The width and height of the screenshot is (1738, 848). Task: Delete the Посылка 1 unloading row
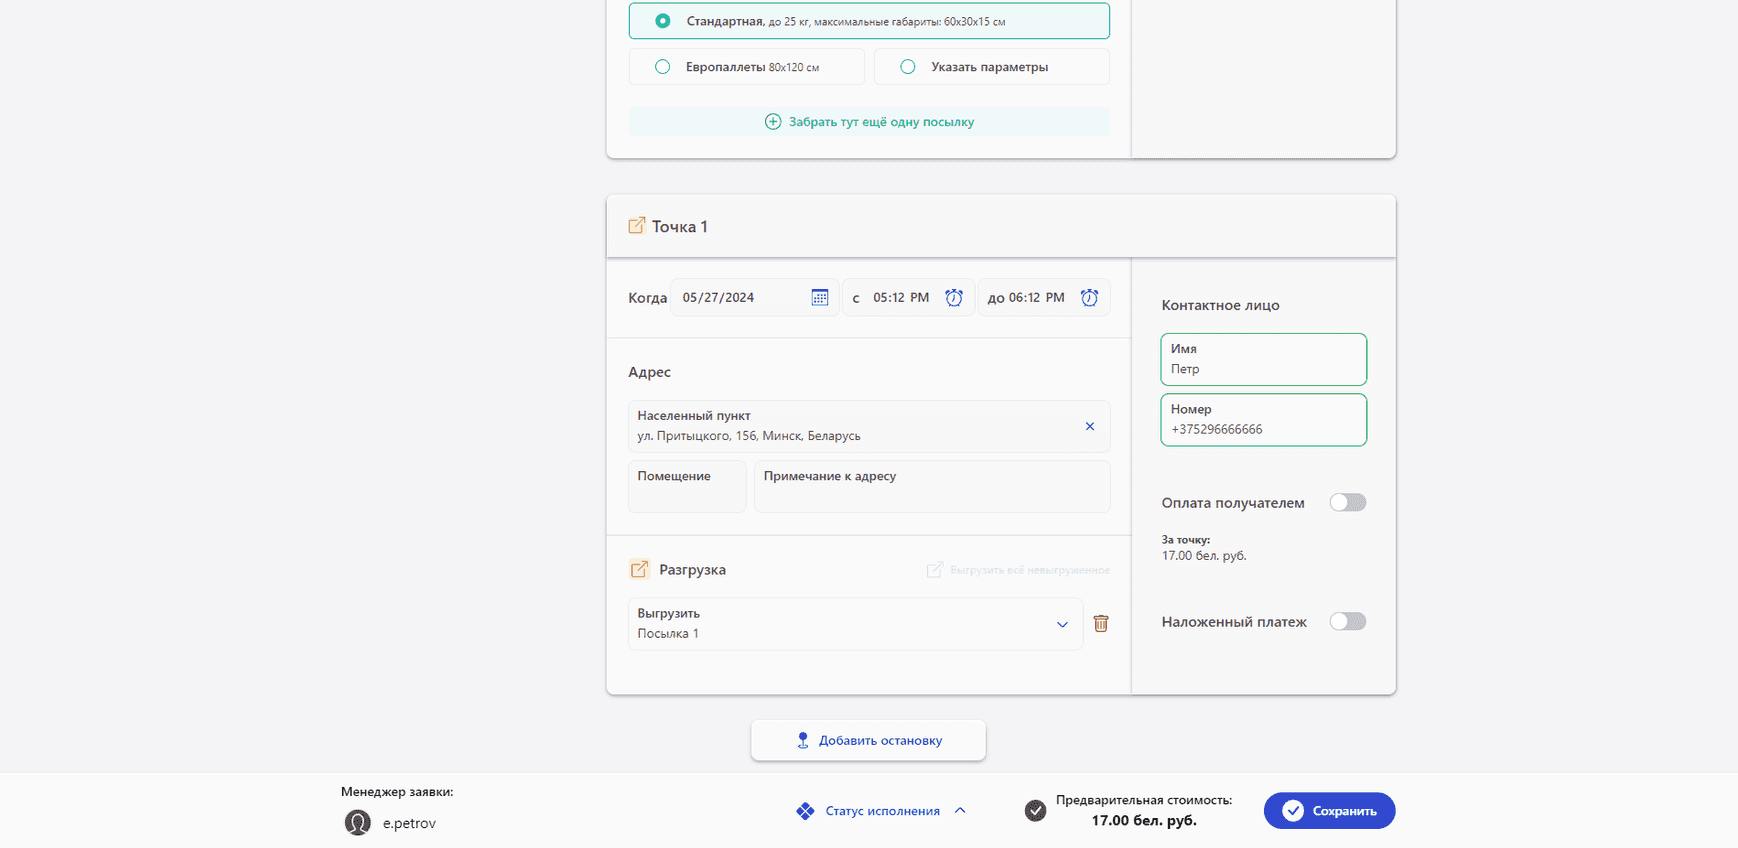(x=1101, y=624)
